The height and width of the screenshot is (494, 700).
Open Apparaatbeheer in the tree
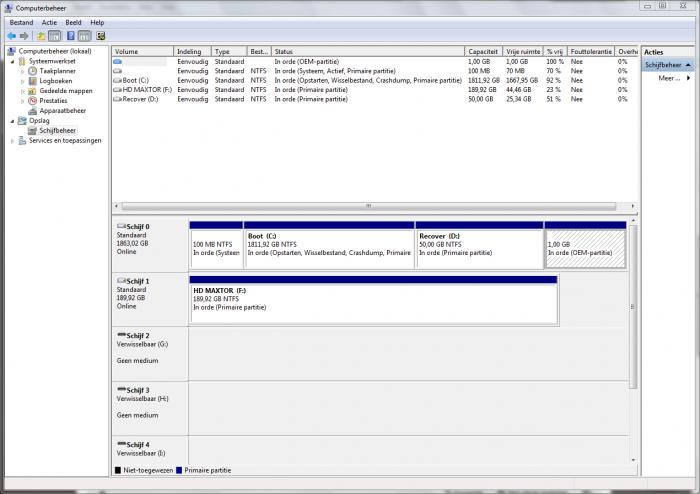[x=62, y=111]
